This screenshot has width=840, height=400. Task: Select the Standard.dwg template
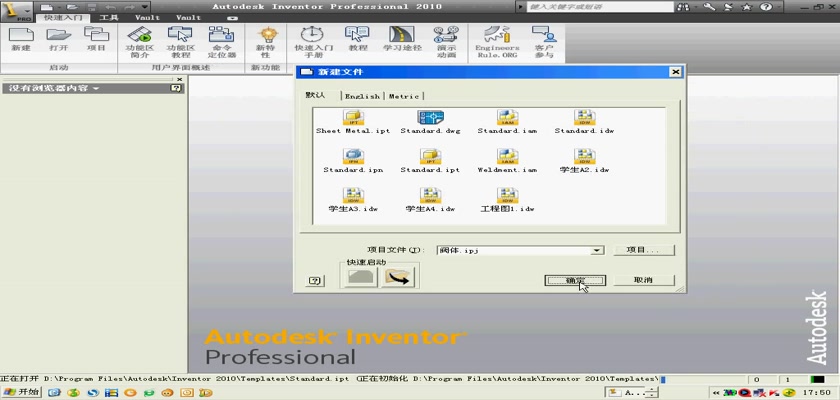click(x=430, y=122)
